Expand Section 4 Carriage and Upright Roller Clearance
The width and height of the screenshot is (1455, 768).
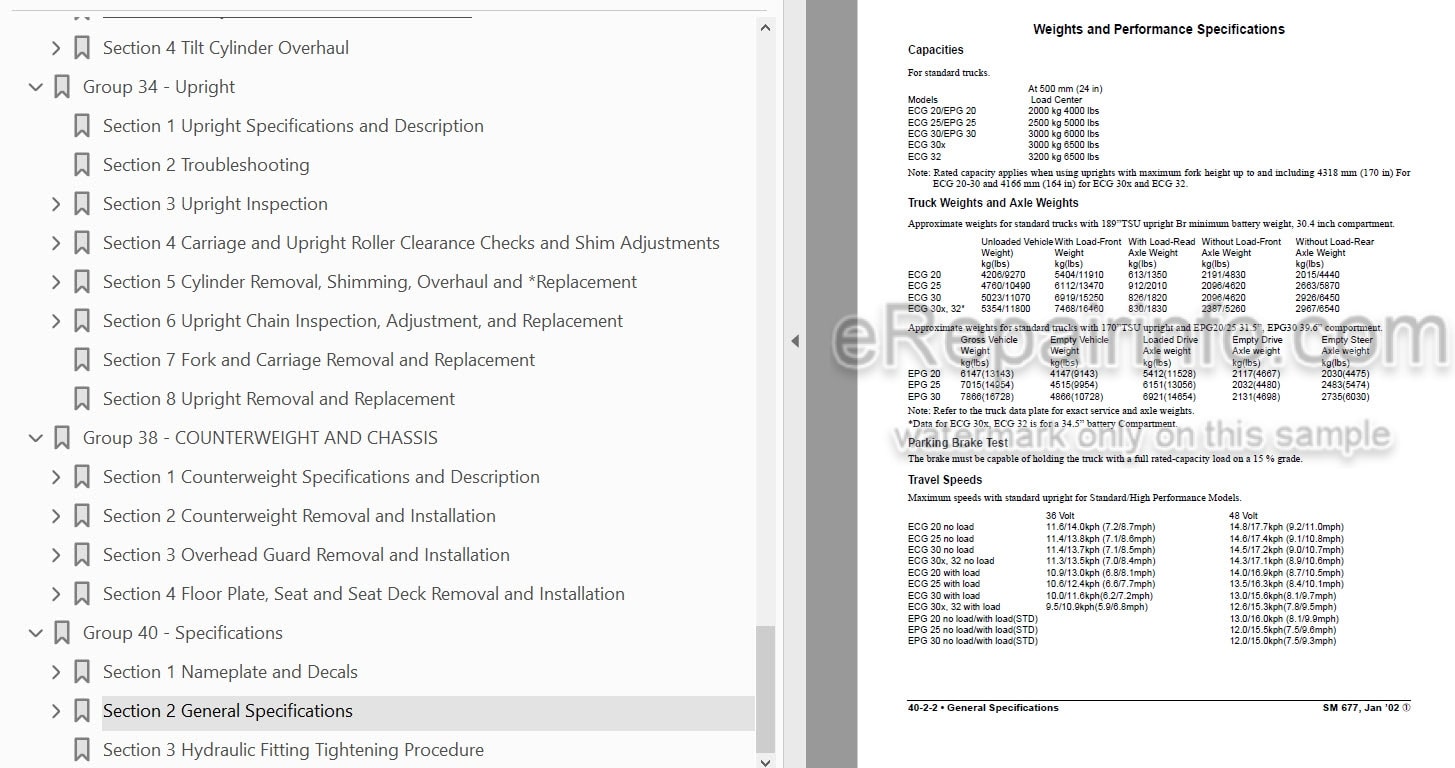tap(56, 243)
